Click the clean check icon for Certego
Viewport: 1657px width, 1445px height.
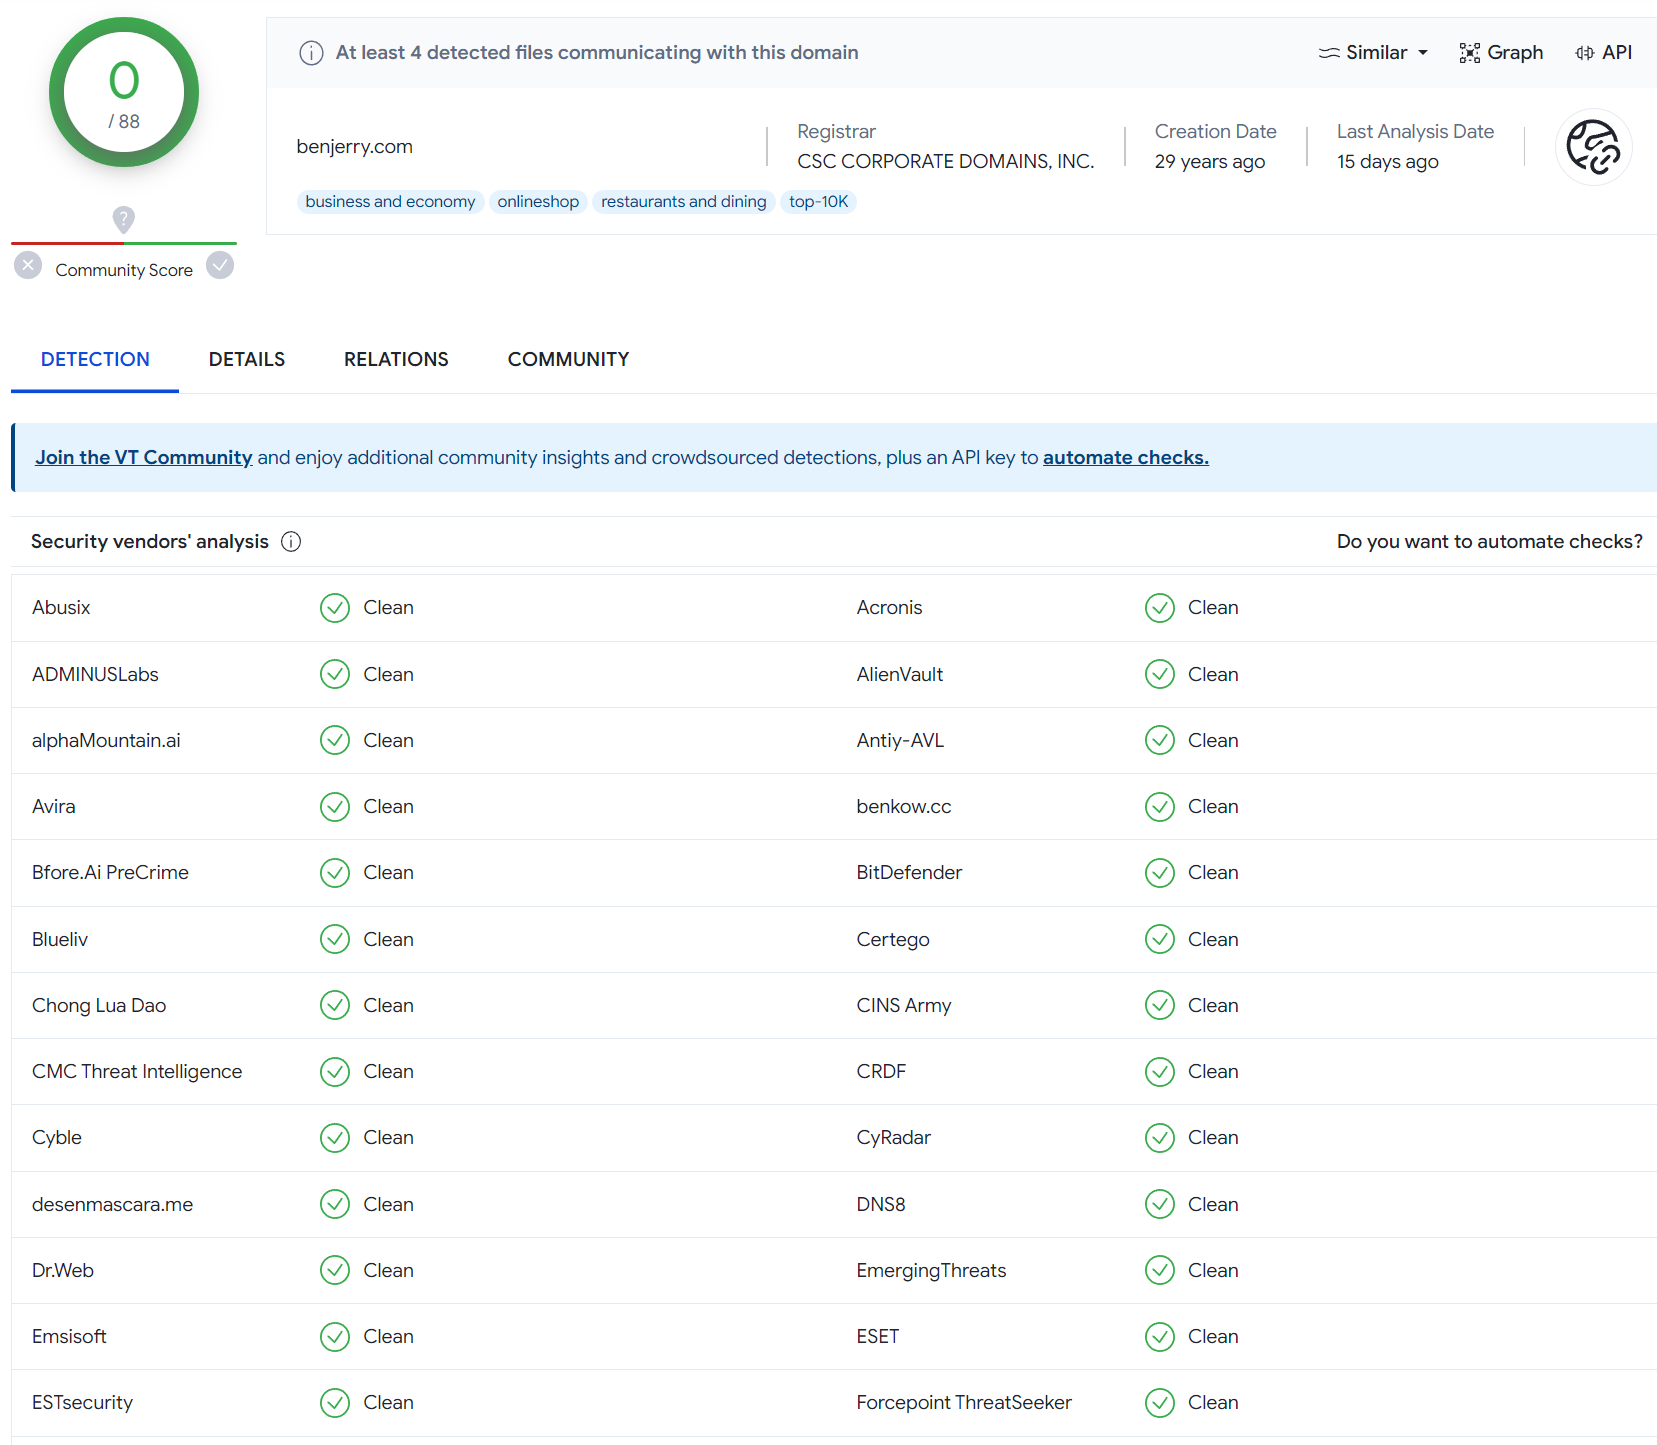pyautogui.click(x=1160, y=940)
